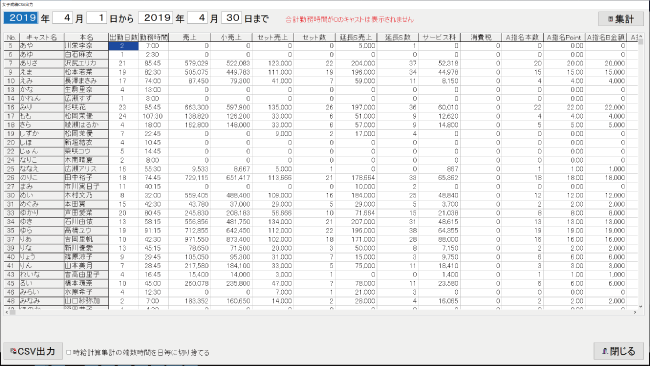
Task: Click the サービス料 column header
Action: coord(439,37)
